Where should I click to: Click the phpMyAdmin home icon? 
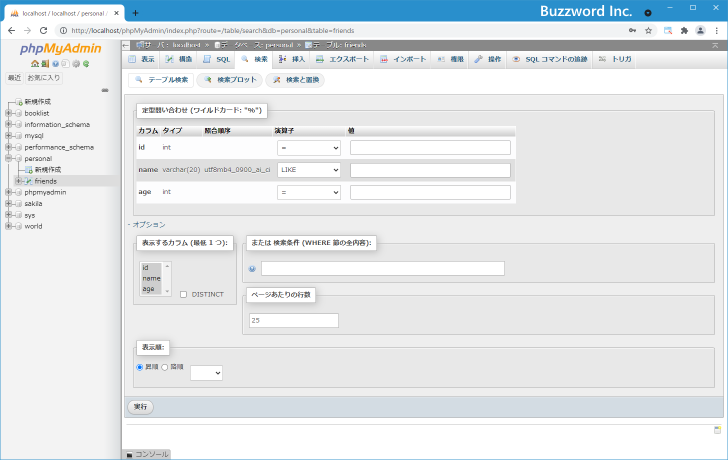point(33,64)
